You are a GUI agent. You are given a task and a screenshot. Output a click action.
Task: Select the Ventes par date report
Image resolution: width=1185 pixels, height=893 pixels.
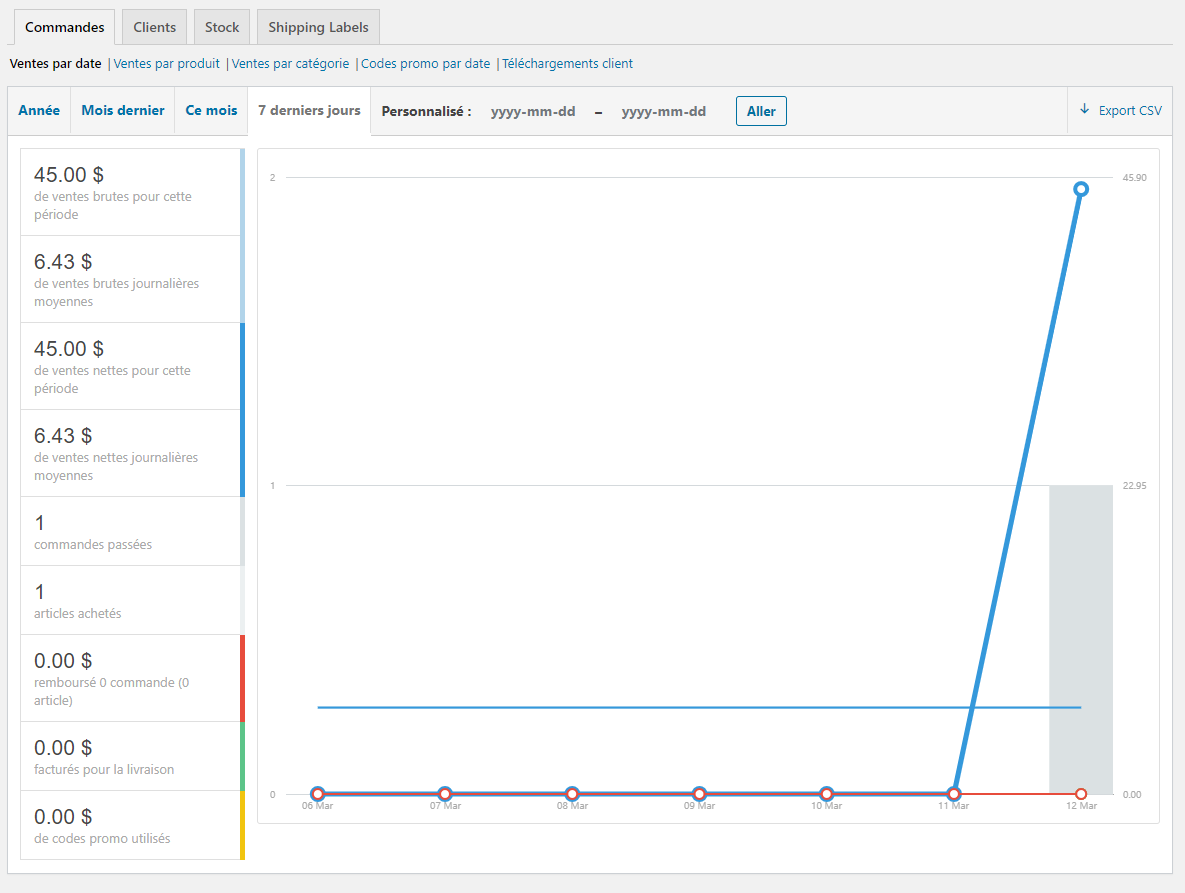(55, 63)
